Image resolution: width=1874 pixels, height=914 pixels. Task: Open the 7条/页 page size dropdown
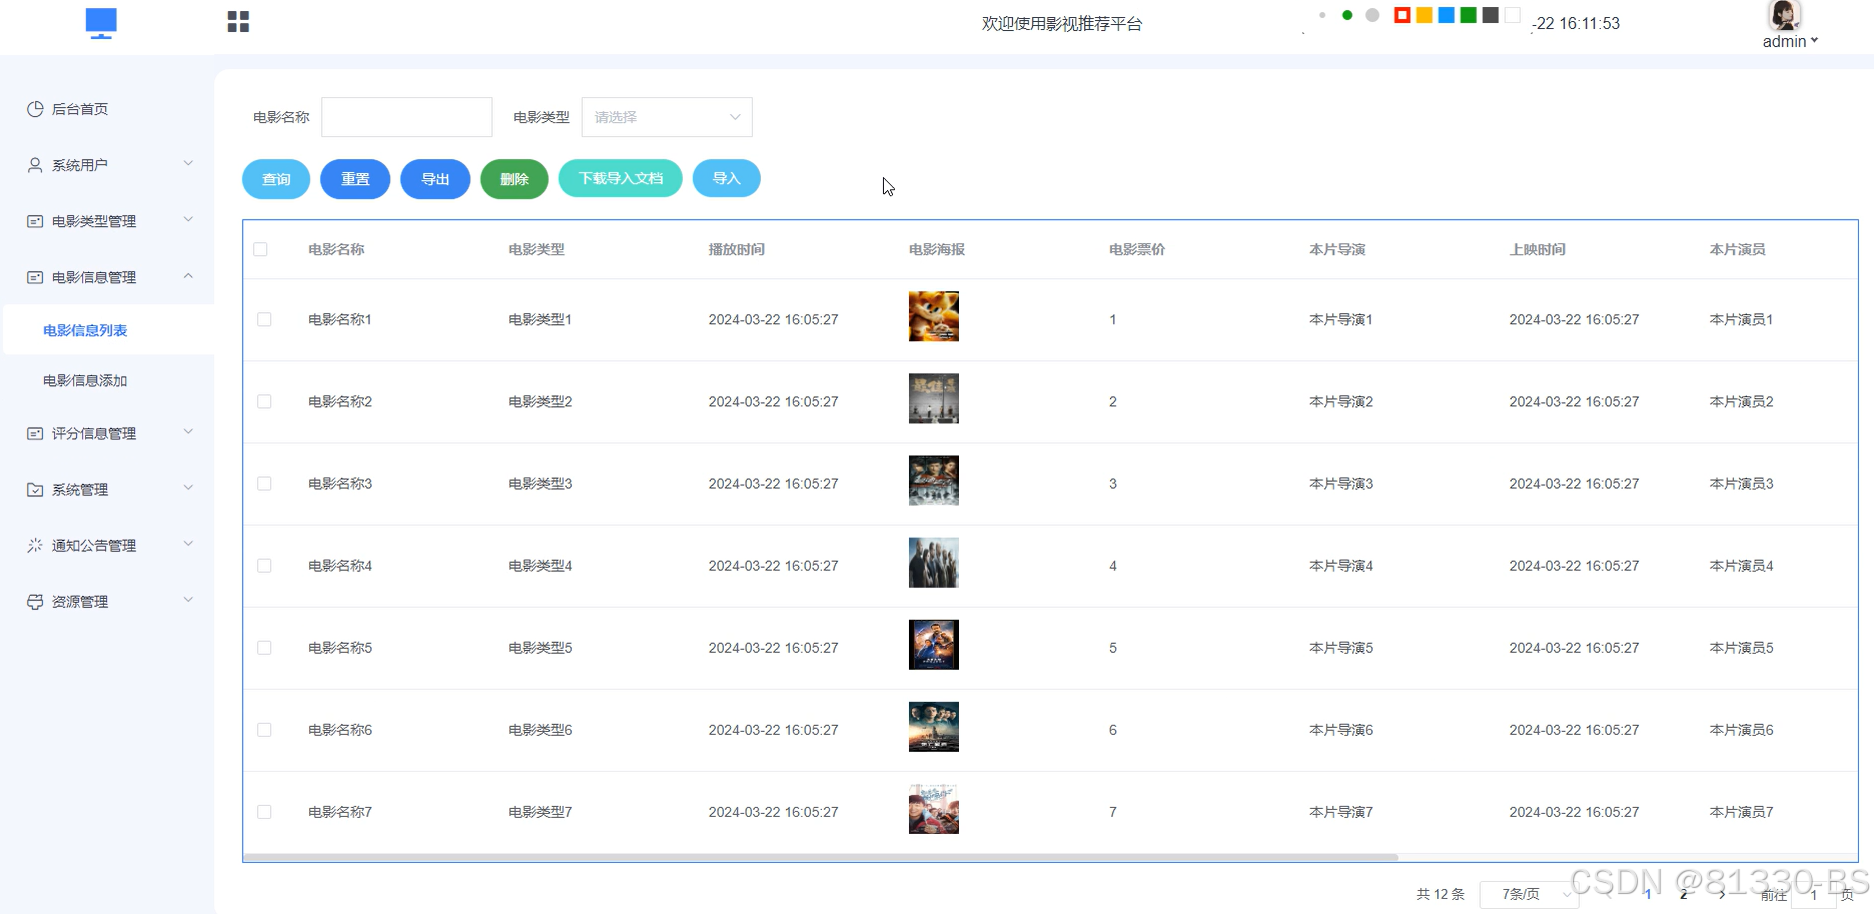[1529, 894]
